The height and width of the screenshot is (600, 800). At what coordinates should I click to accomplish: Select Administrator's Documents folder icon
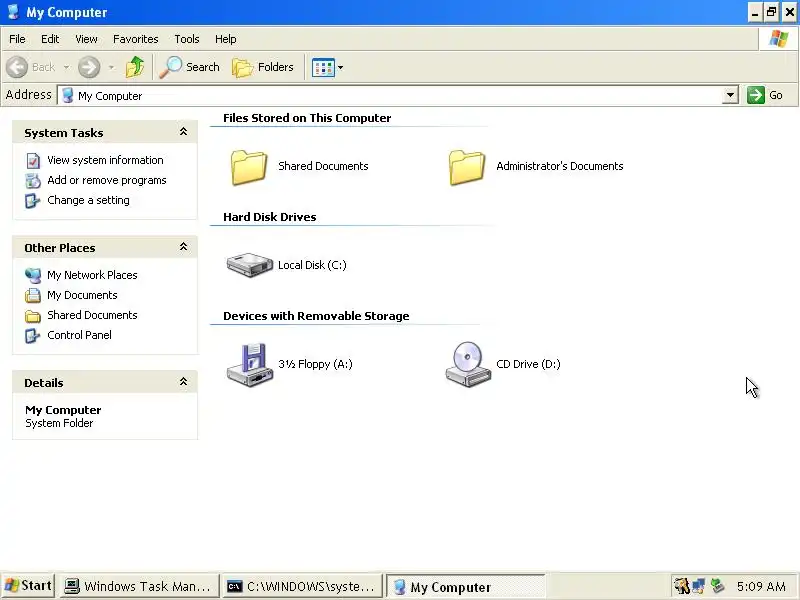[466, 167]
